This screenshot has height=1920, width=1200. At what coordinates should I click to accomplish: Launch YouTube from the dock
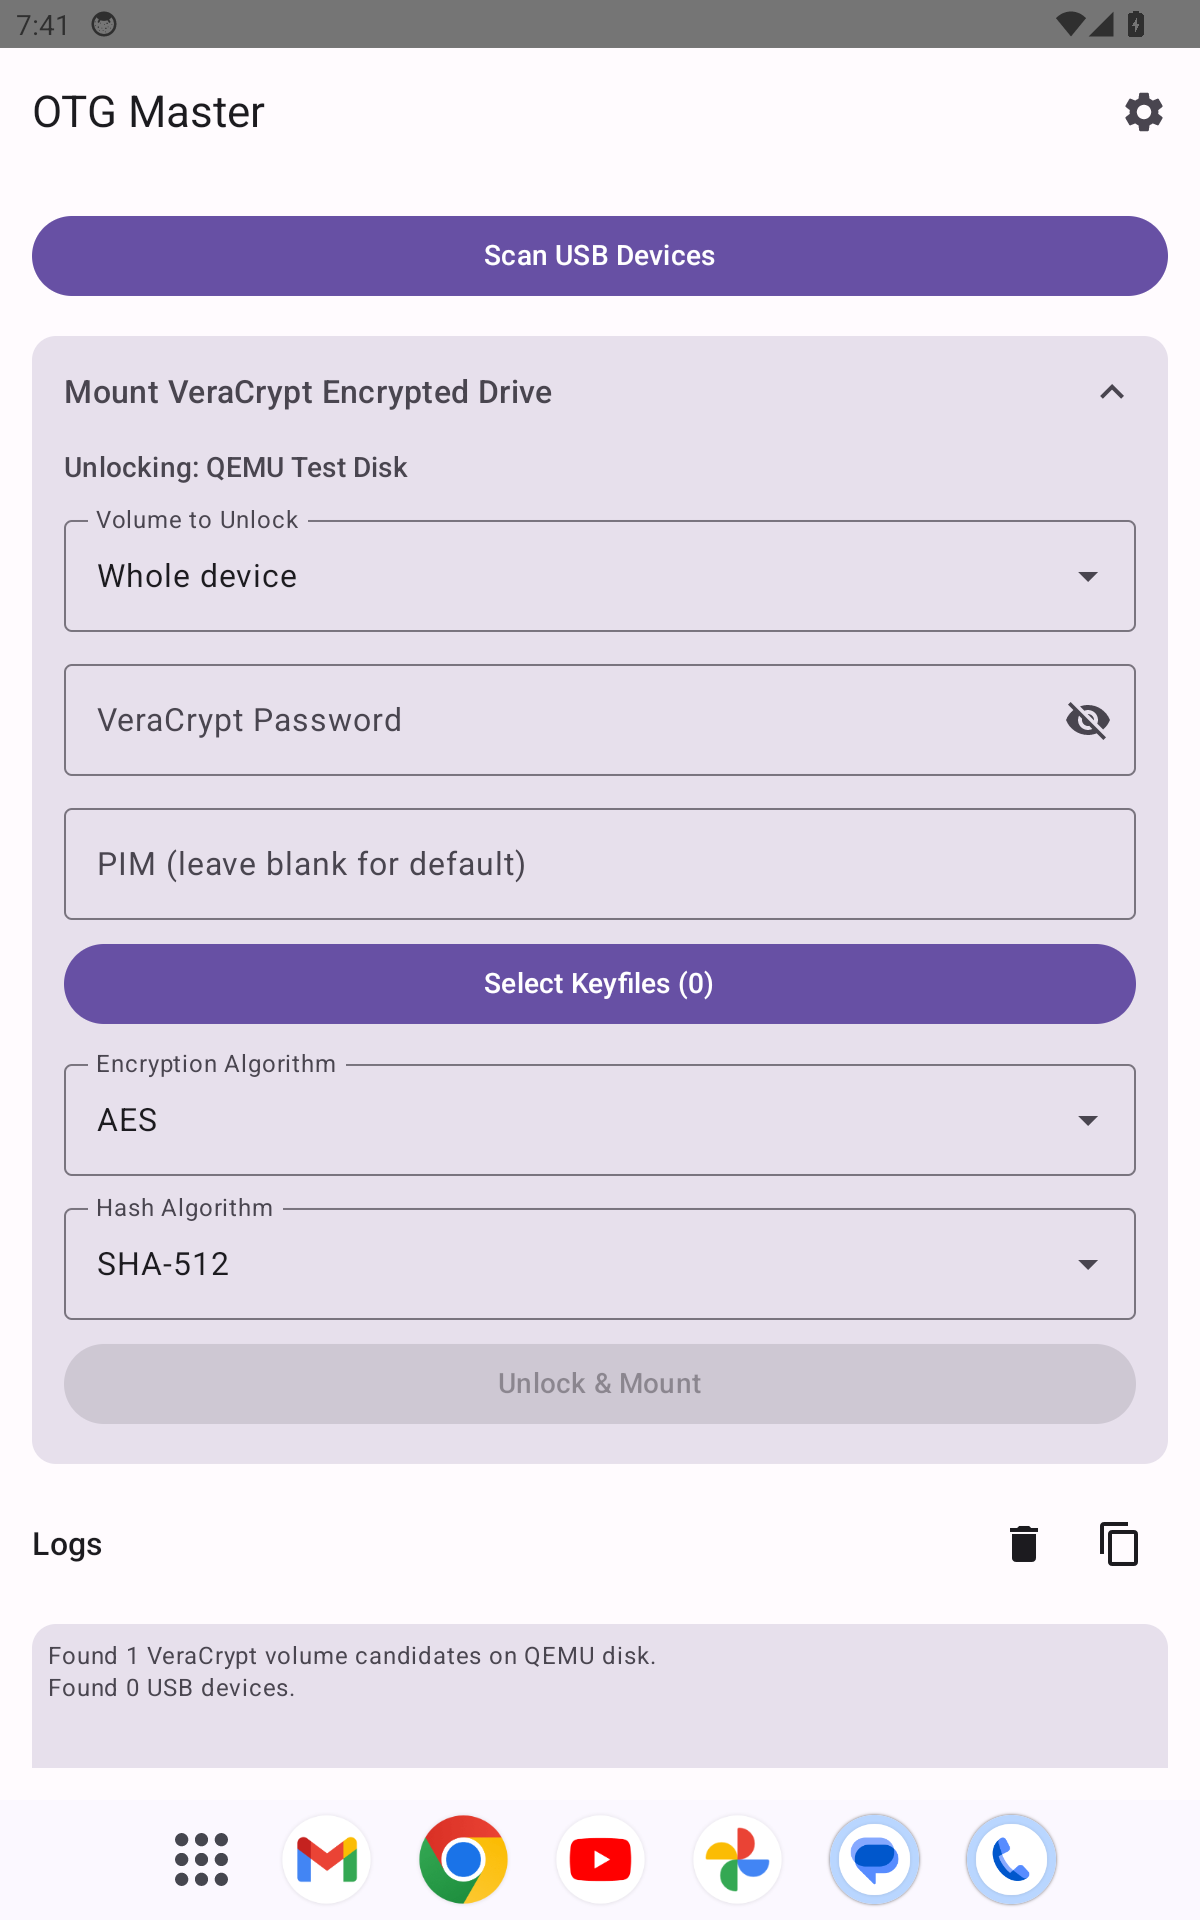click(x=600, y=1860)
